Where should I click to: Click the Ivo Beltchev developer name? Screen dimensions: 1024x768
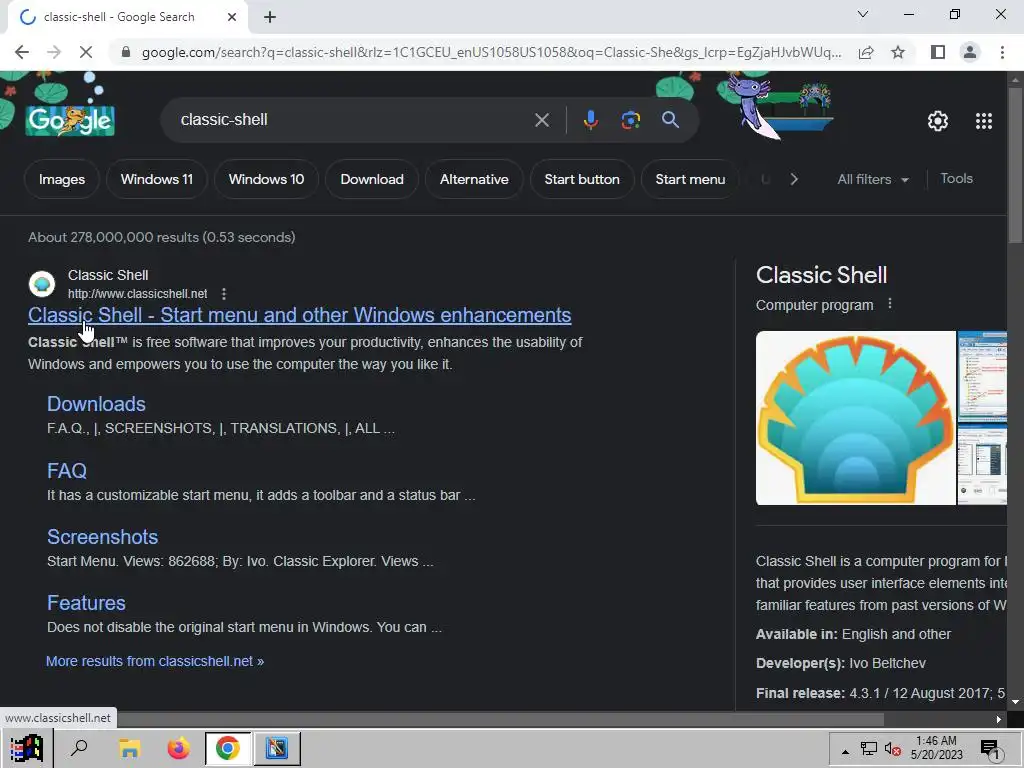[x=887, y=663]
